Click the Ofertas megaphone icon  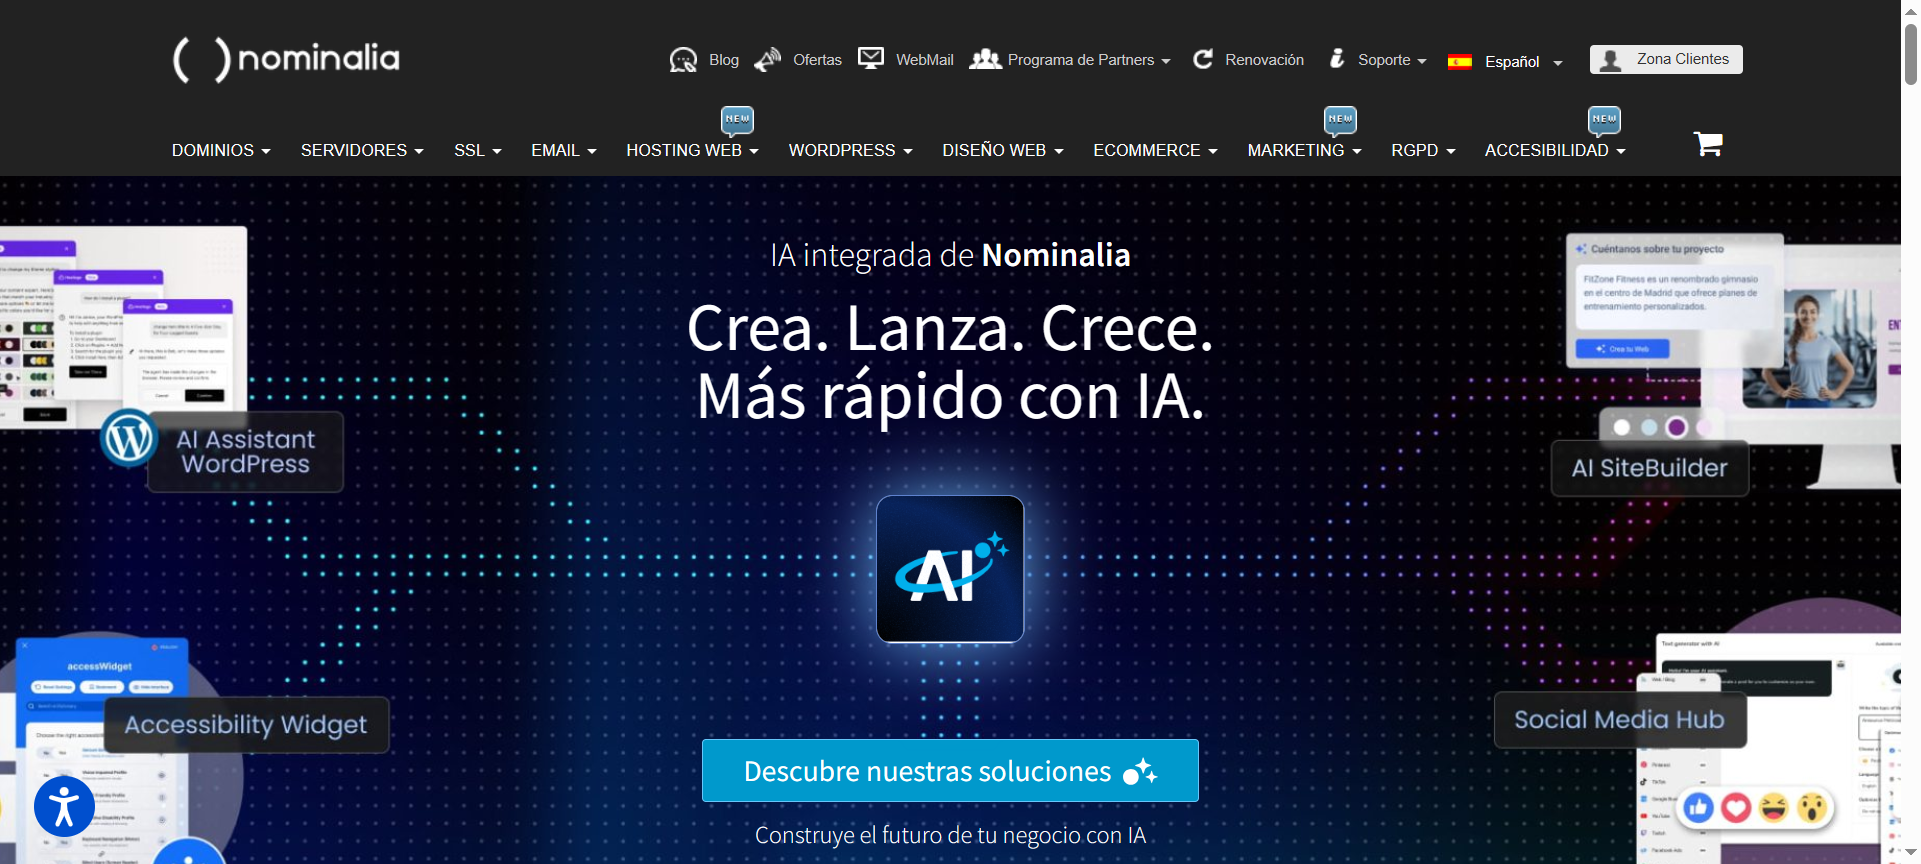pyautogui.click(x=768, y=60)
